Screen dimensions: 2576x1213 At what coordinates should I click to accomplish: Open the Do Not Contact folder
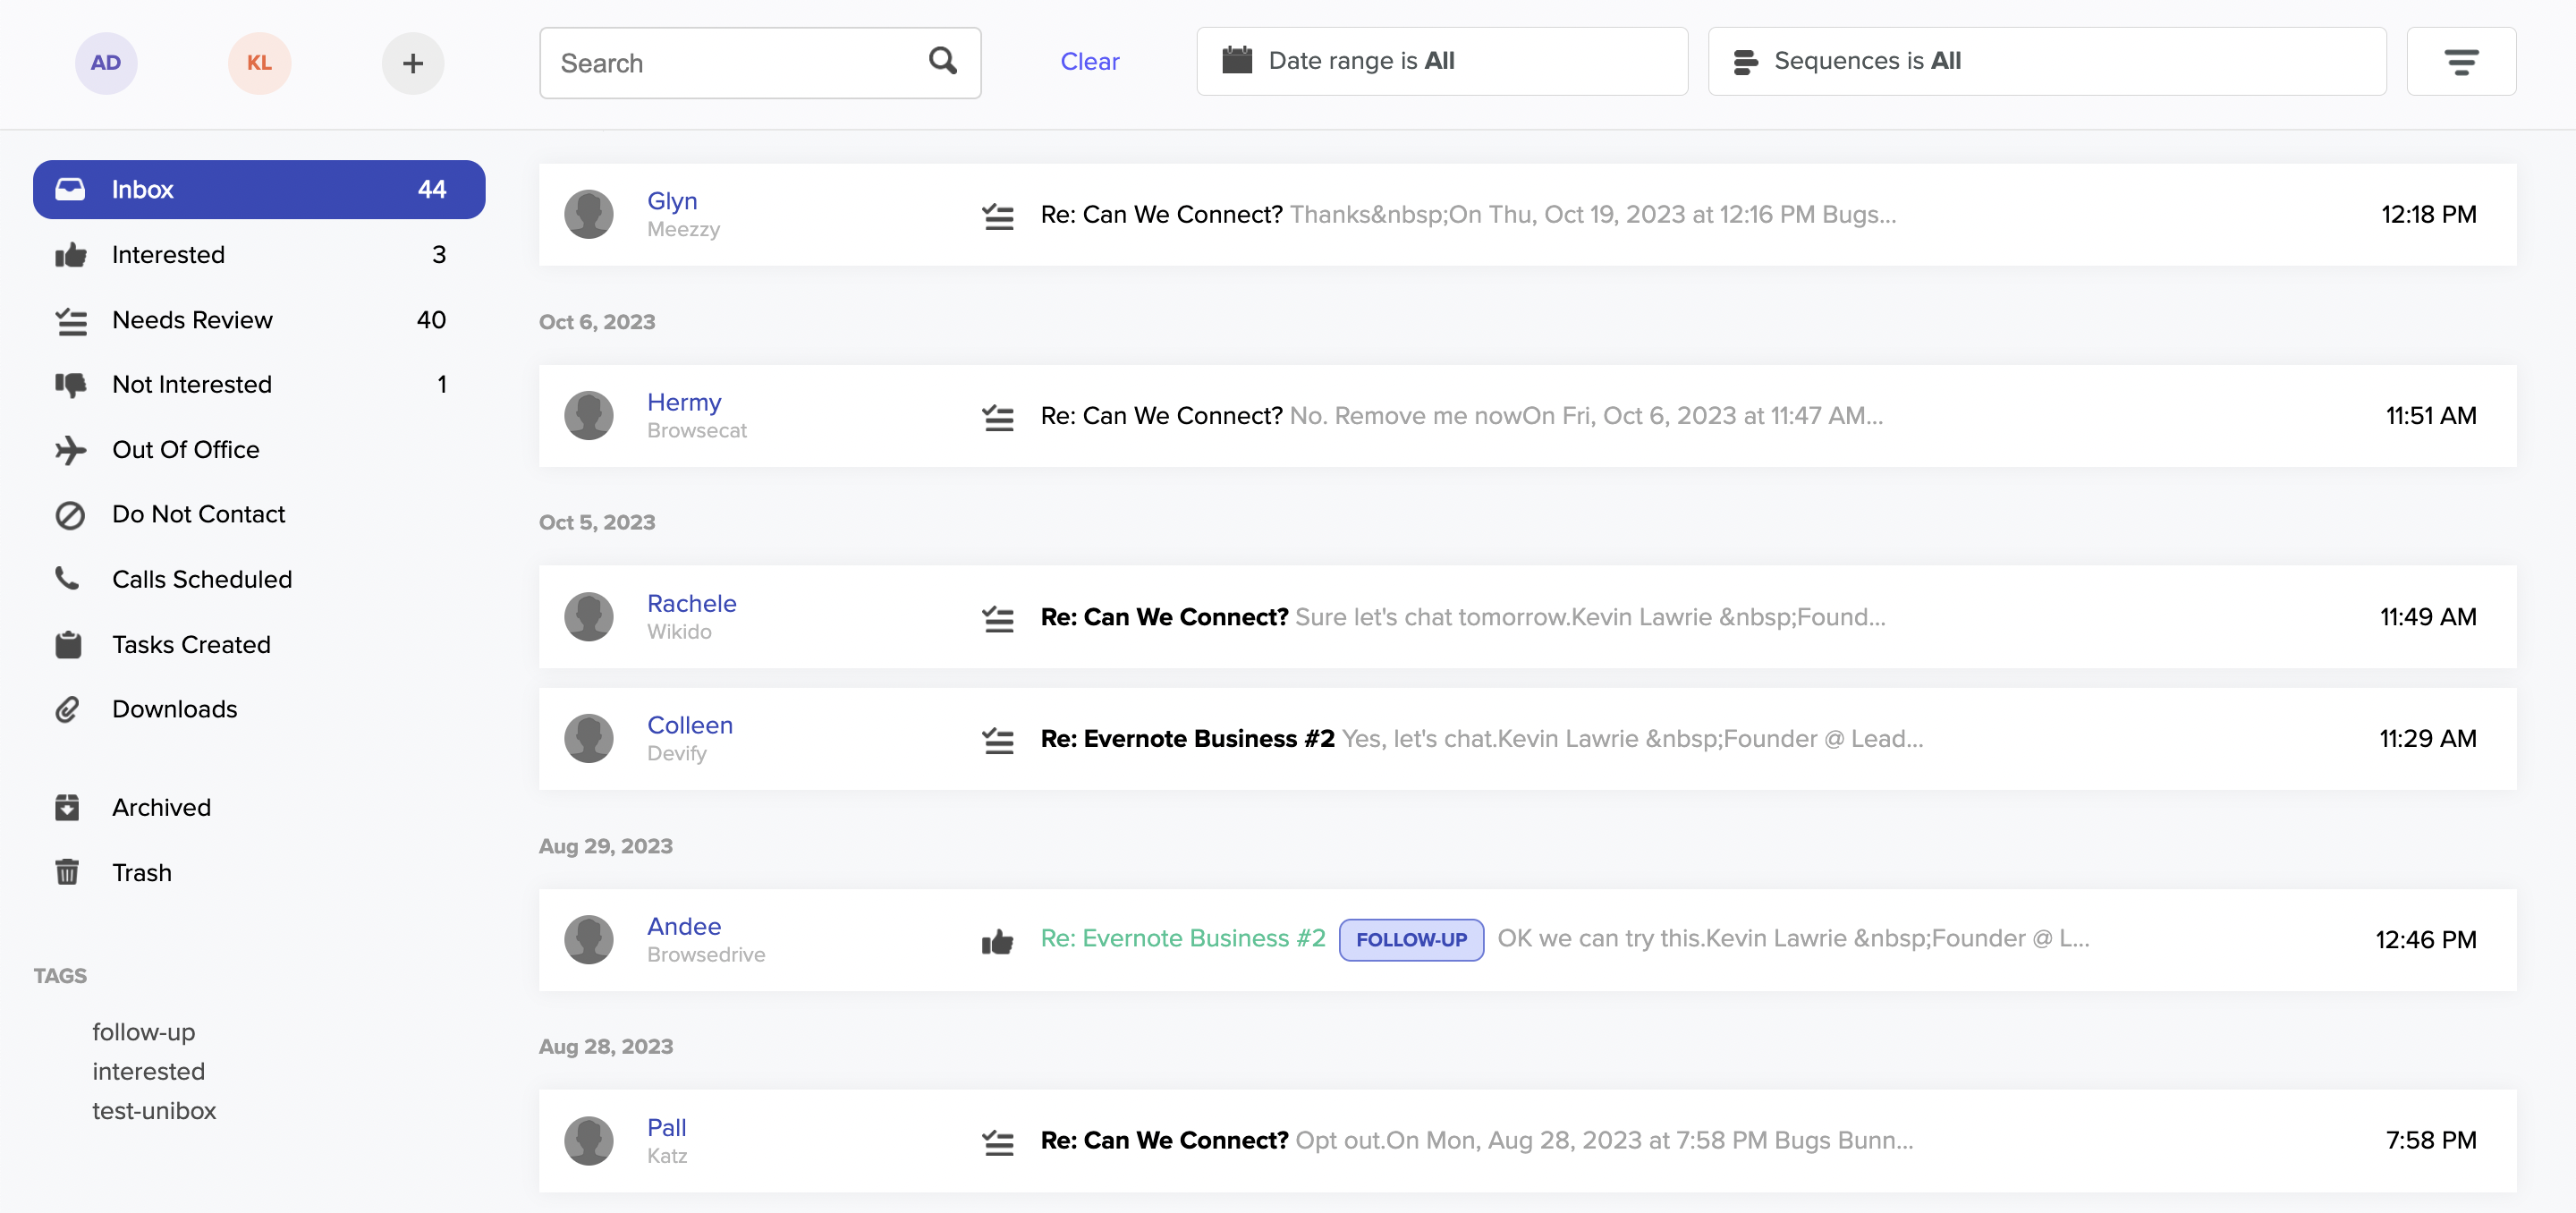coord(259,514)
